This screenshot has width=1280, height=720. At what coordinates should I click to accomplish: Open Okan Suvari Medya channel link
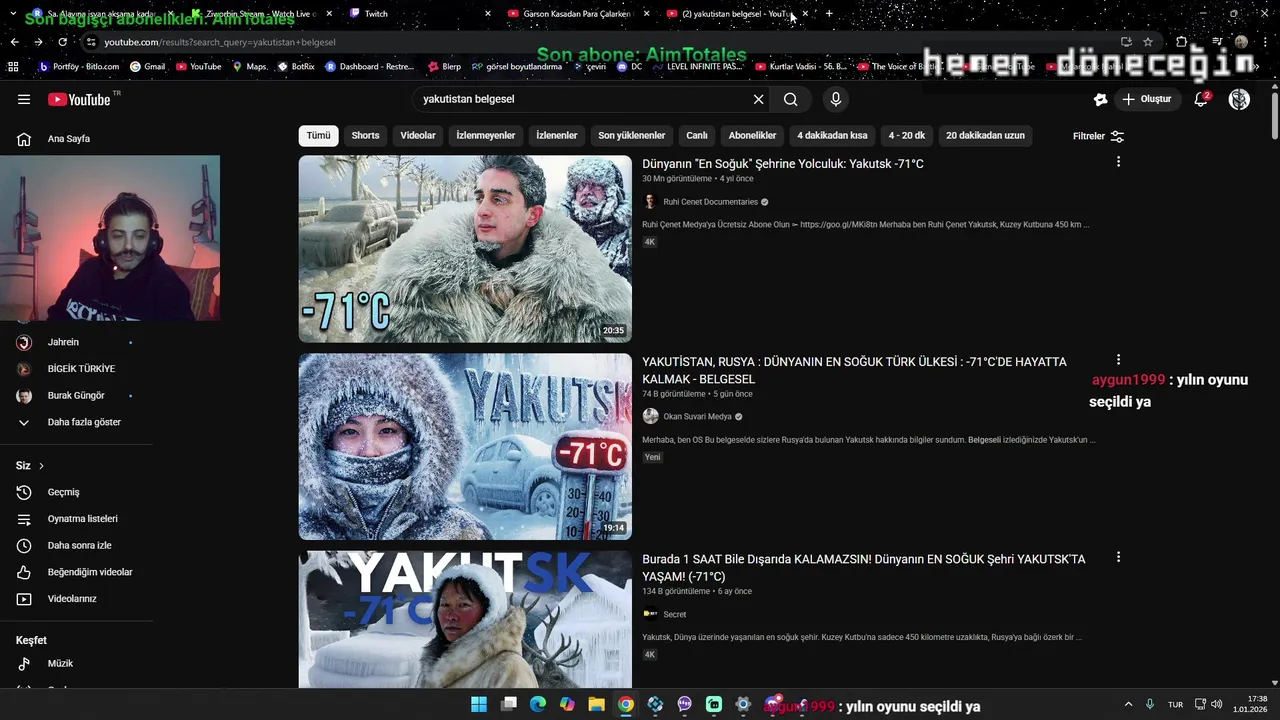pos(697,417)
